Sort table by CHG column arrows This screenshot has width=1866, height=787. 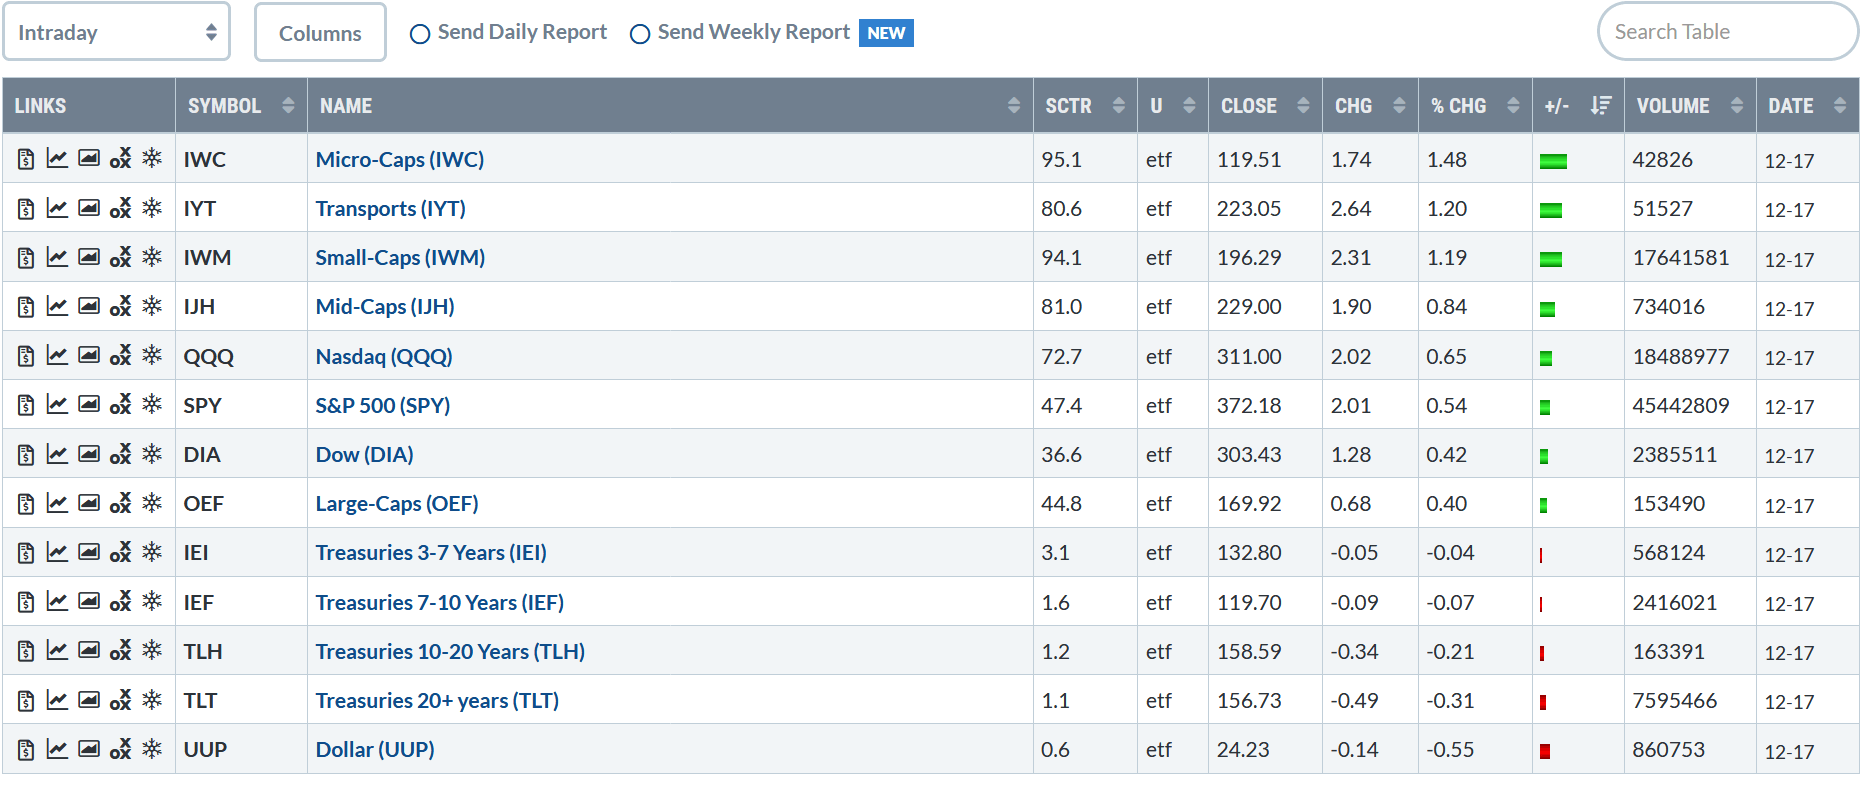[x=1399, y=105]
